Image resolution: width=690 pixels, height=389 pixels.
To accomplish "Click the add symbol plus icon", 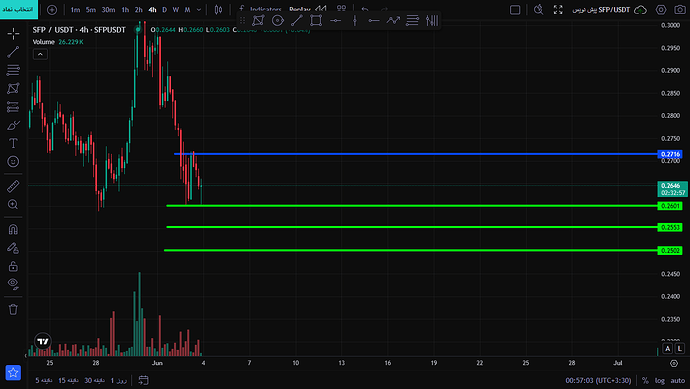I will [x=52, y=10].
